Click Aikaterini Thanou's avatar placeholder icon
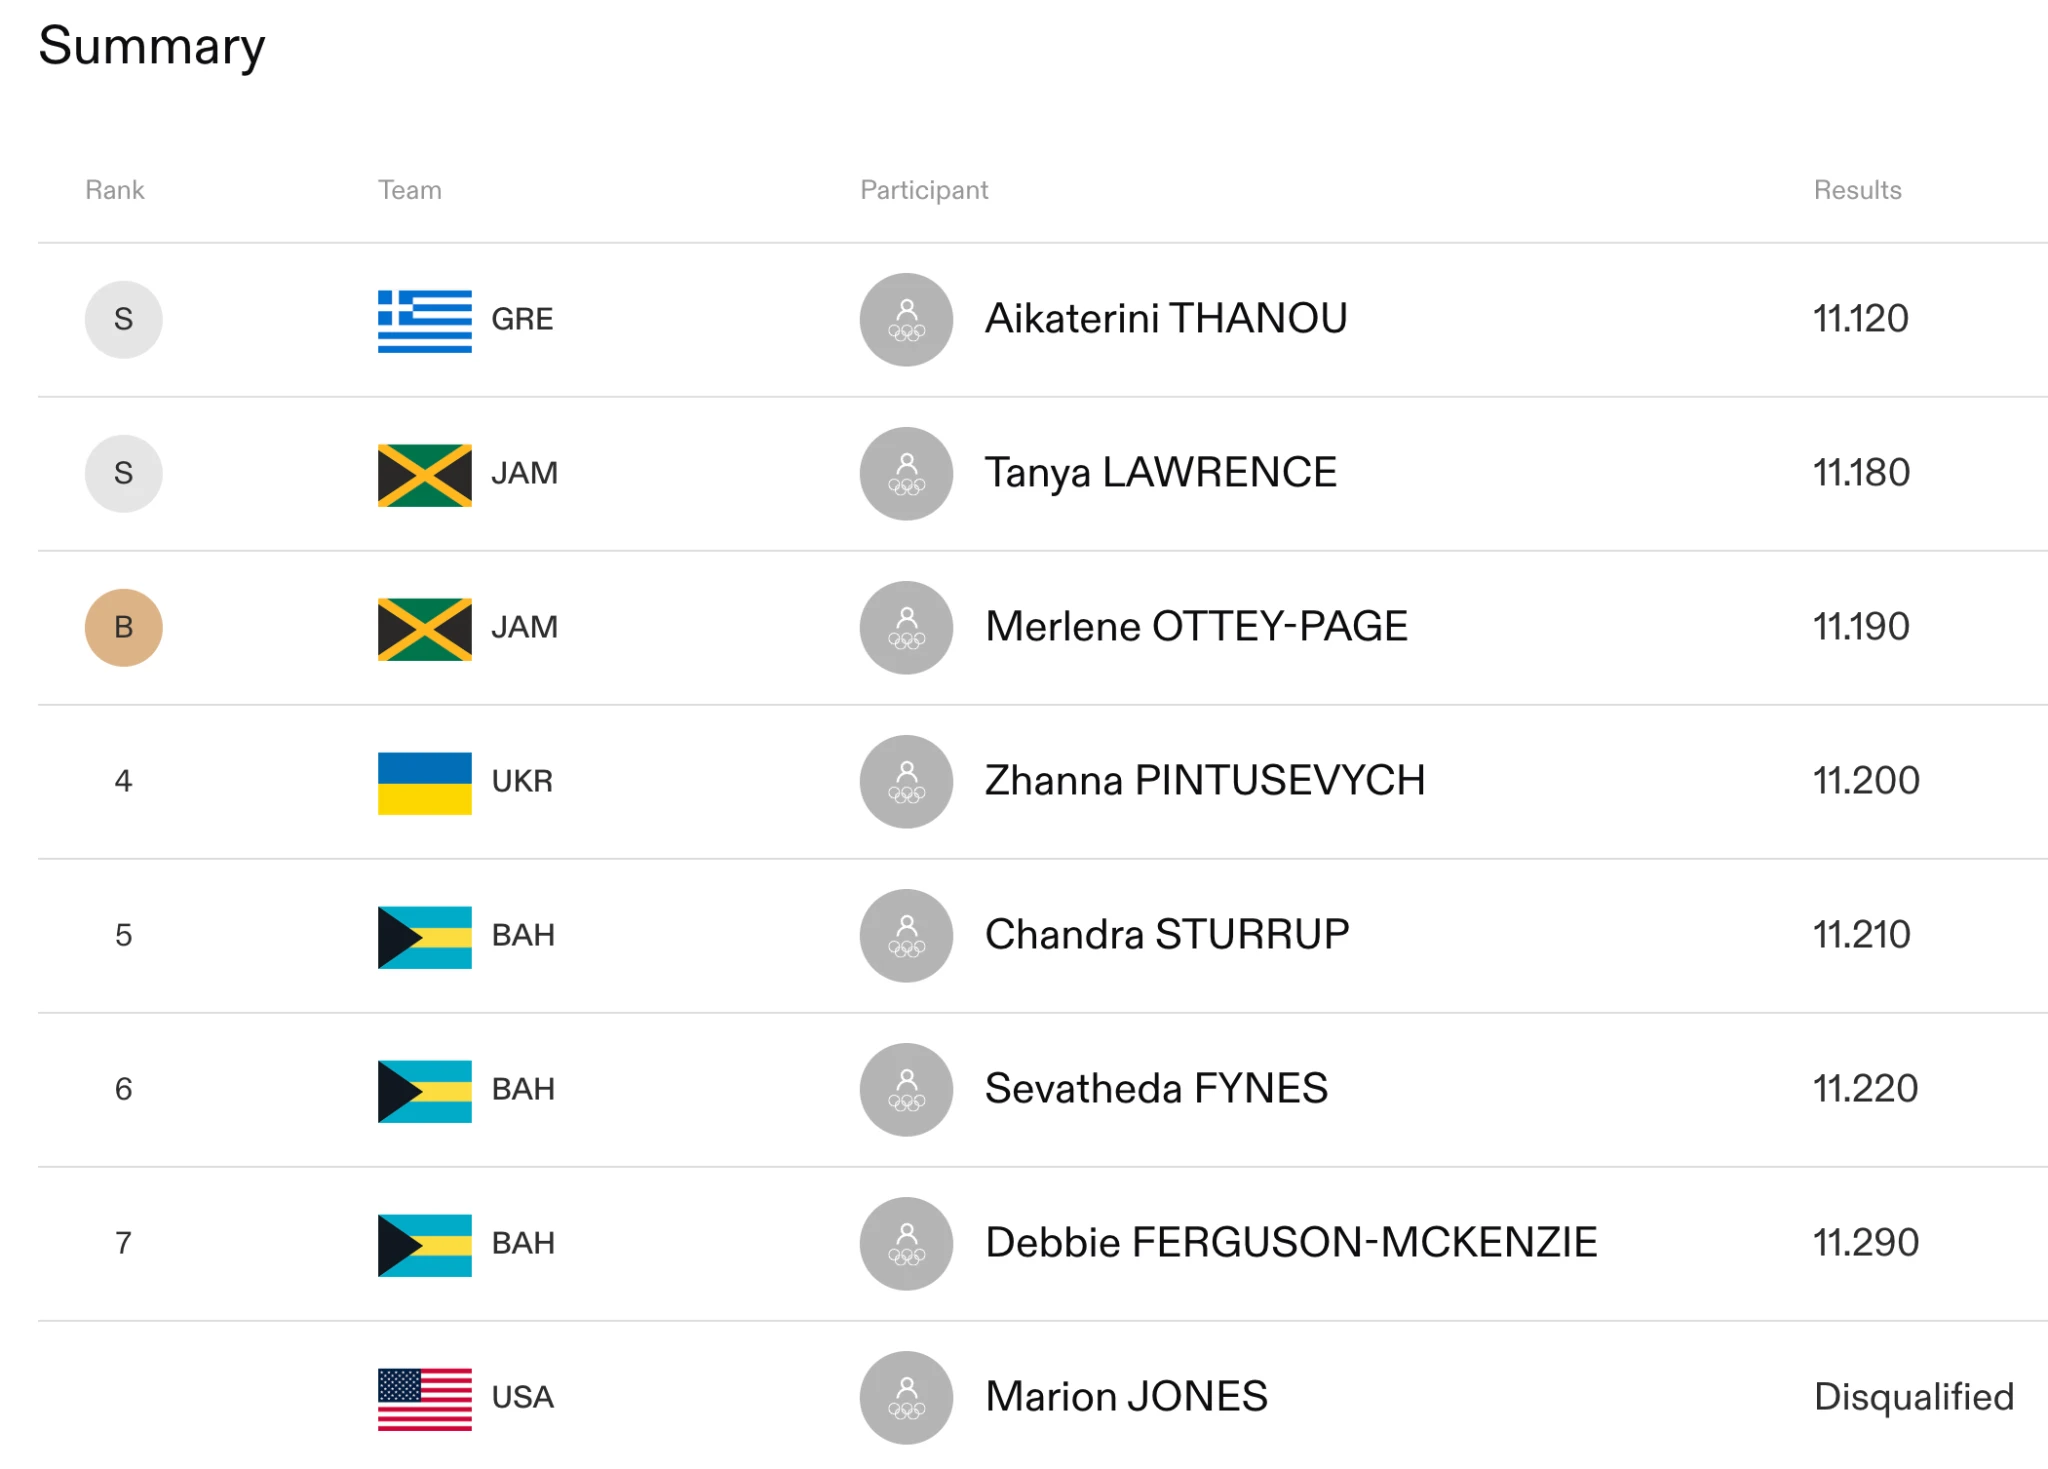The image size is (2048, 1469). [906, 320]
